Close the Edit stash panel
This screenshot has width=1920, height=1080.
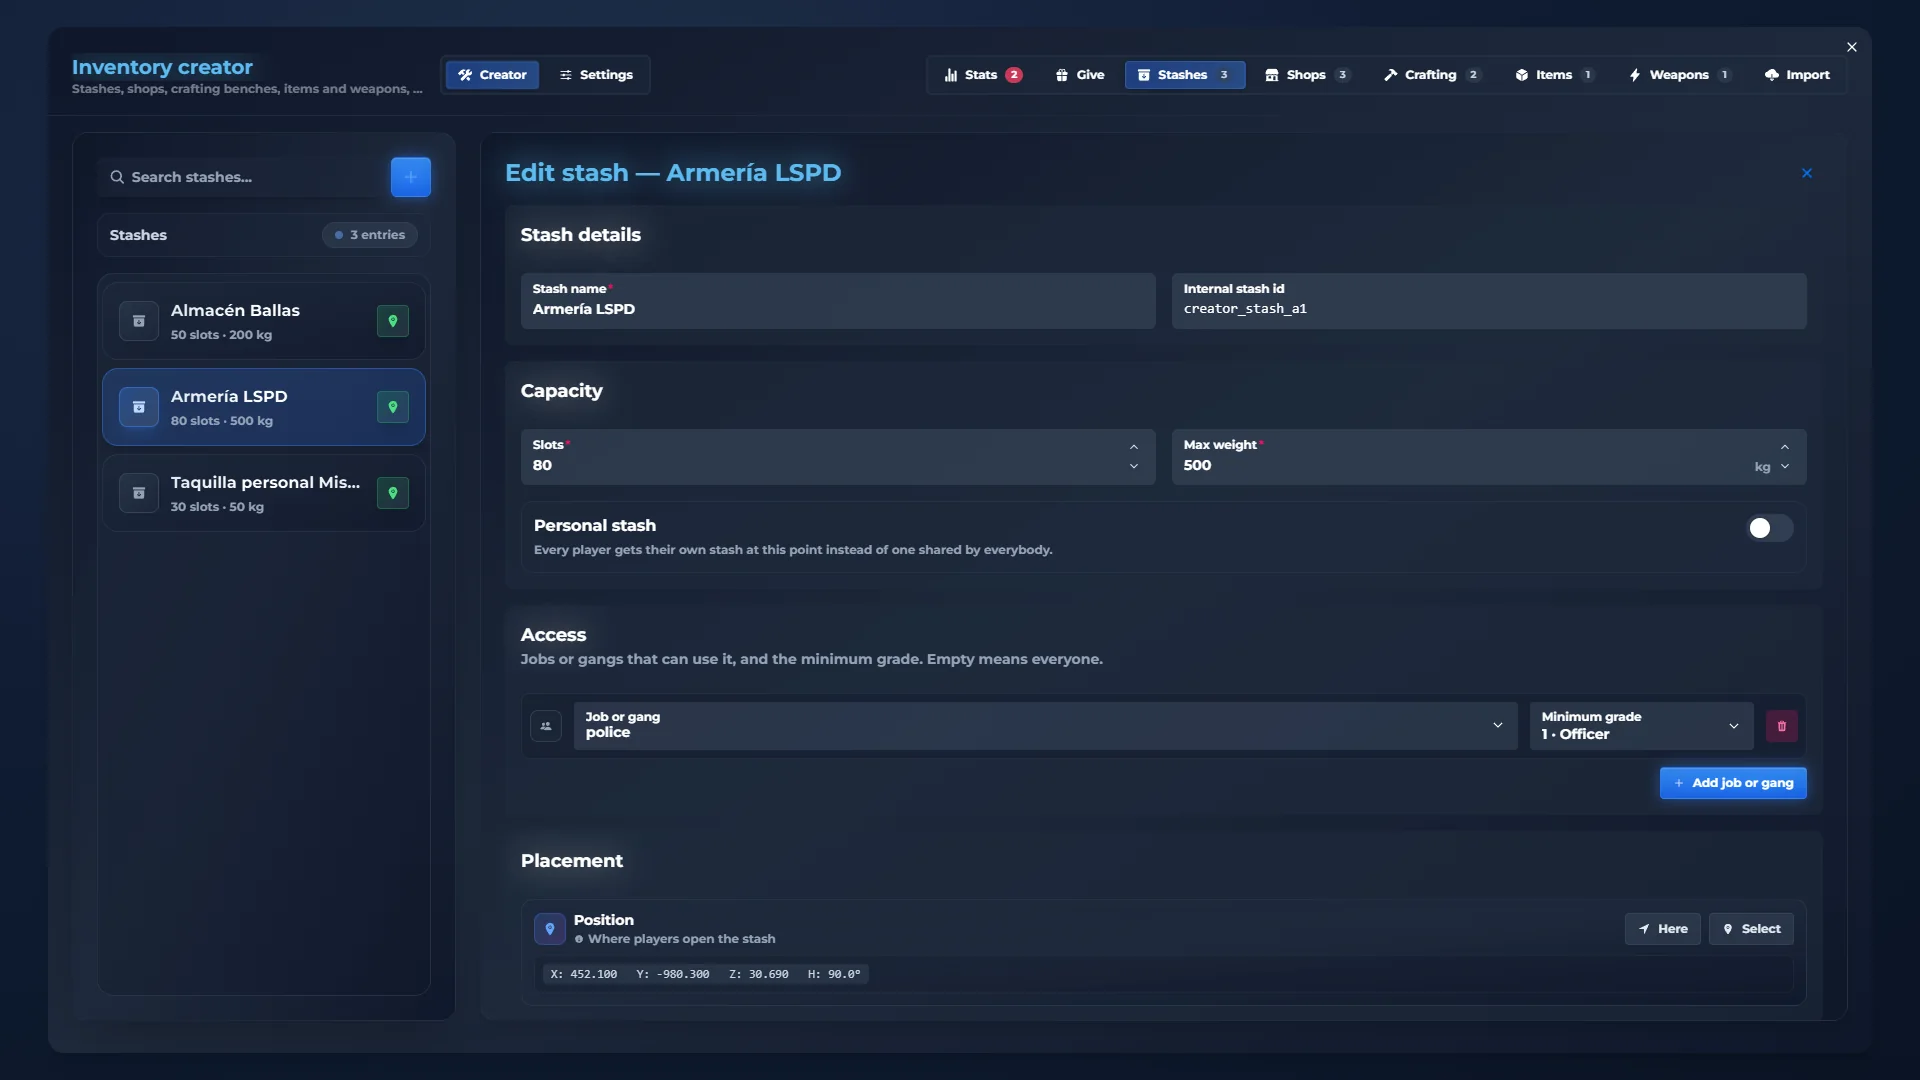click(x=1807, y=173)
